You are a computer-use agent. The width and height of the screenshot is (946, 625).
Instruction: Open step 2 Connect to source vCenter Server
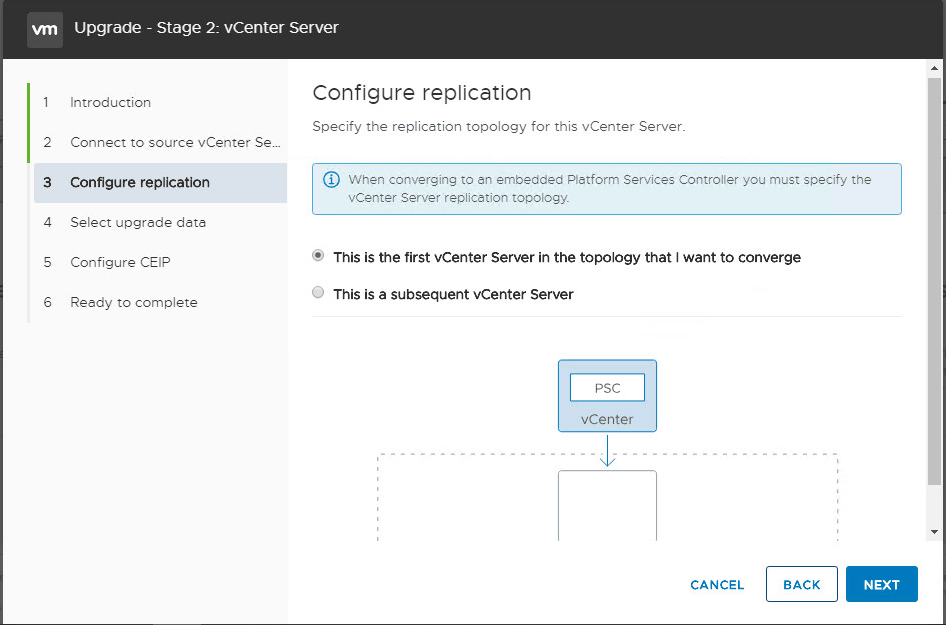(174, 142)
